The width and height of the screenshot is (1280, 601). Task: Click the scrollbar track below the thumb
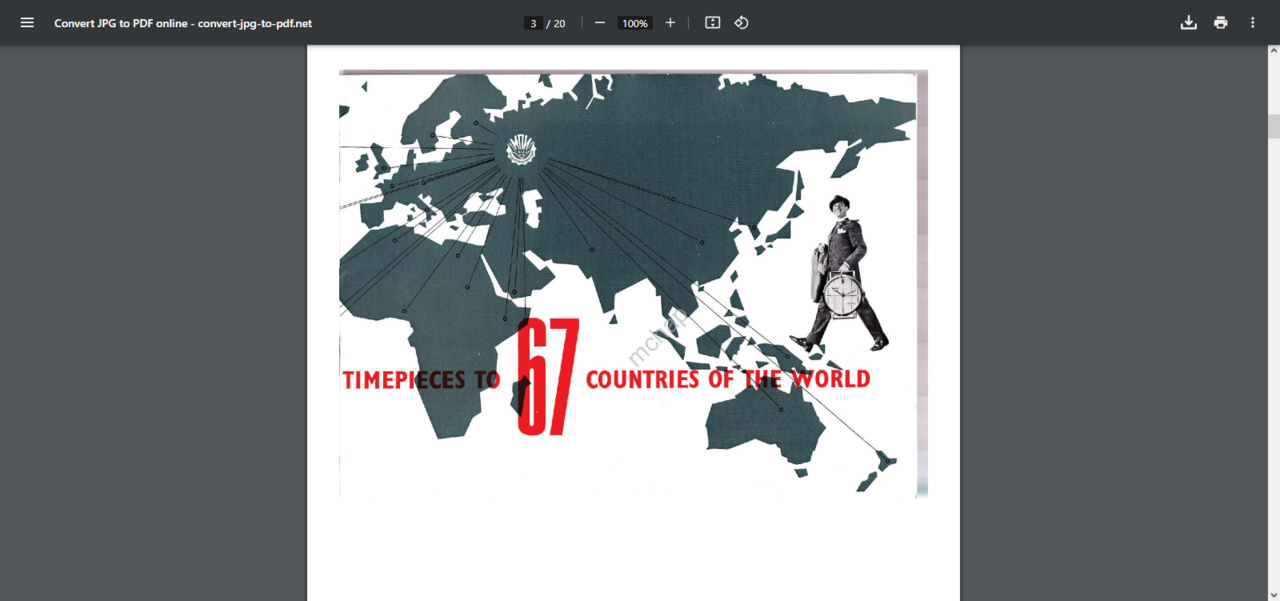[1273, 400]
